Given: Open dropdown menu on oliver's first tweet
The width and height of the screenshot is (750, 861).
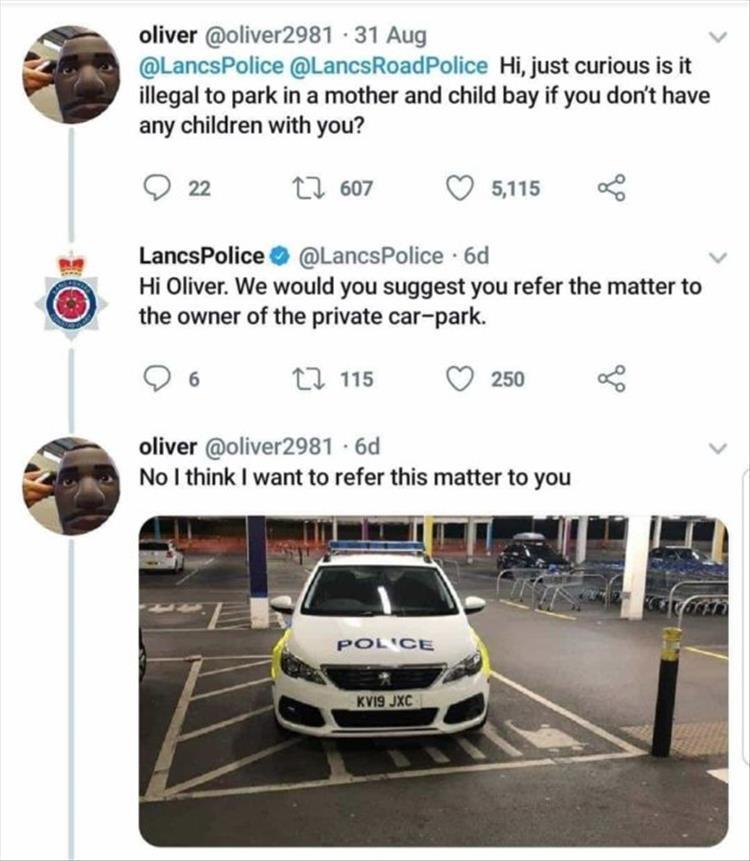Looking at the screenshot, I should coord(716,37).
